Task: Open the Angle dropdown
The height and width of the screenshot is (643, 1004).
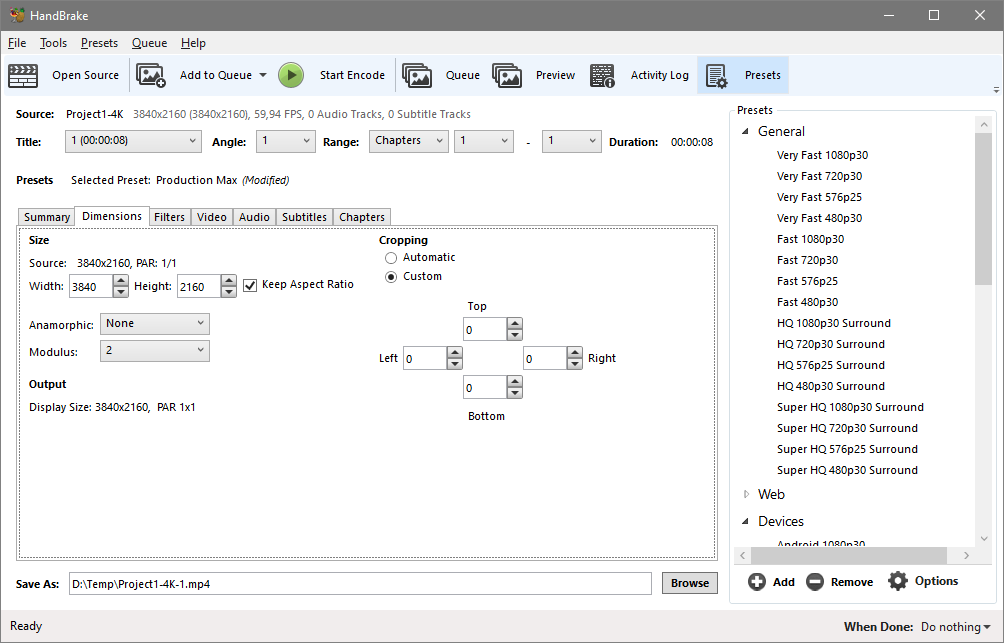Action: (x=286, y=141)
